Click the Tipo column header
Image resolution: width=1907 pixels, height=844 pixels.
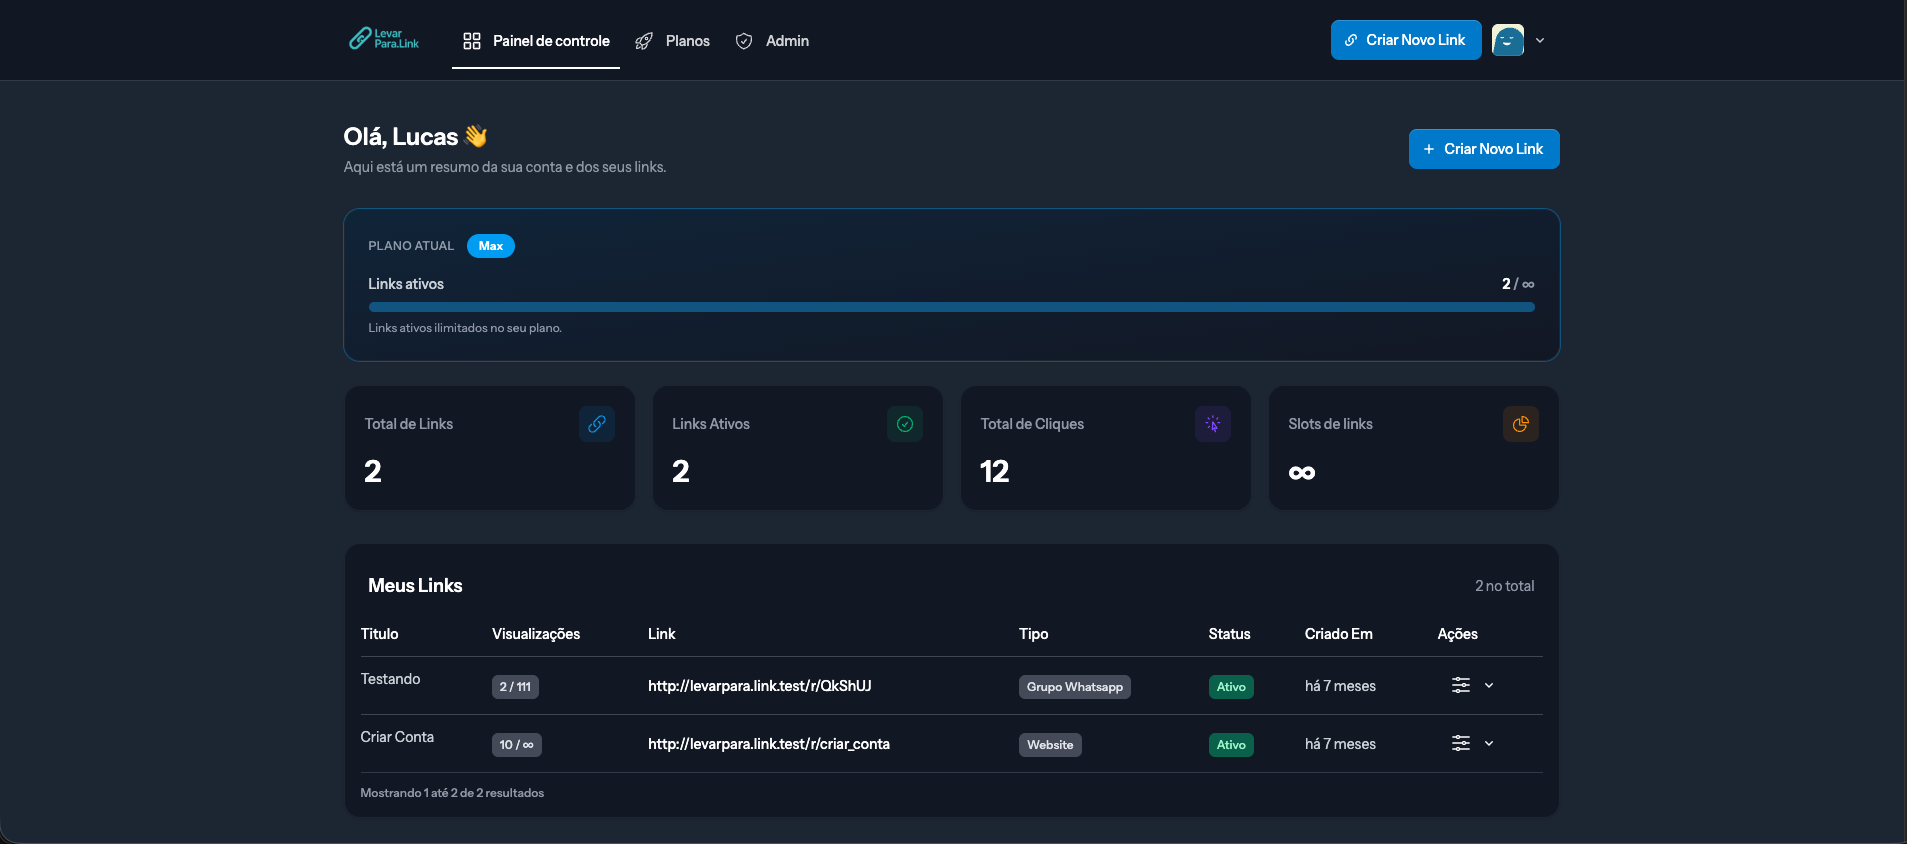pyautogui.click(x=1033, y=634)
